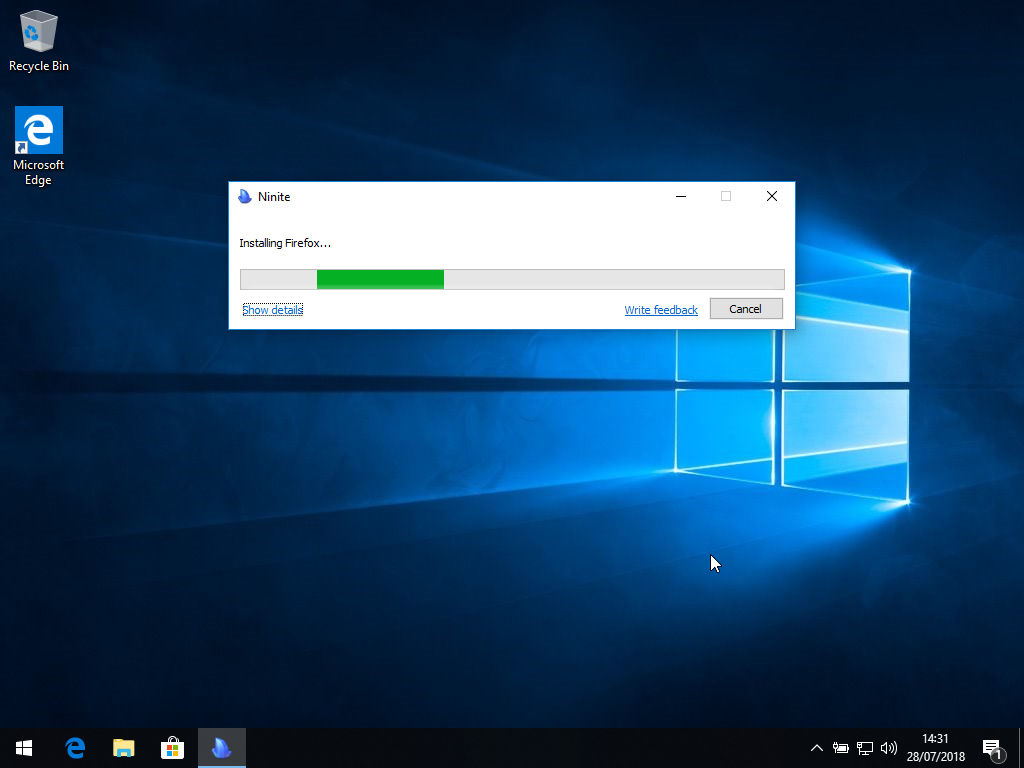Open the Action Center notifications icon

992,748
